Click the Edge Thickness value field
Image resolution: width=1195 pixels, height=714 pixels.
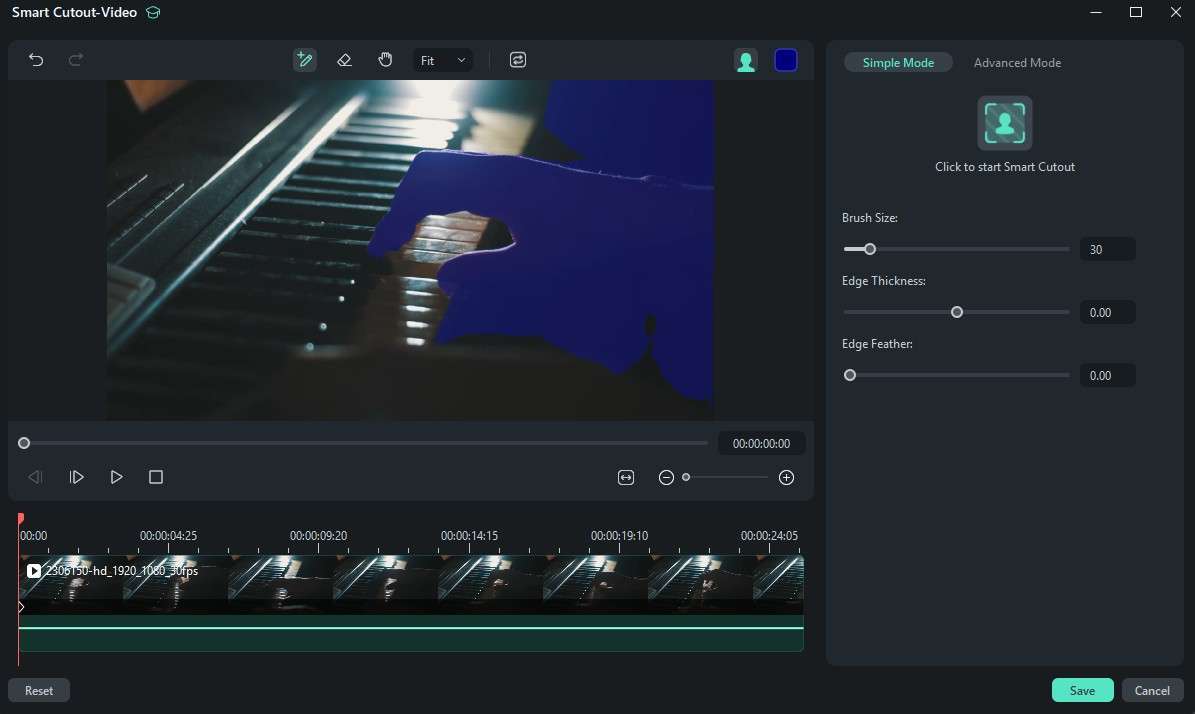point(1107,312)
